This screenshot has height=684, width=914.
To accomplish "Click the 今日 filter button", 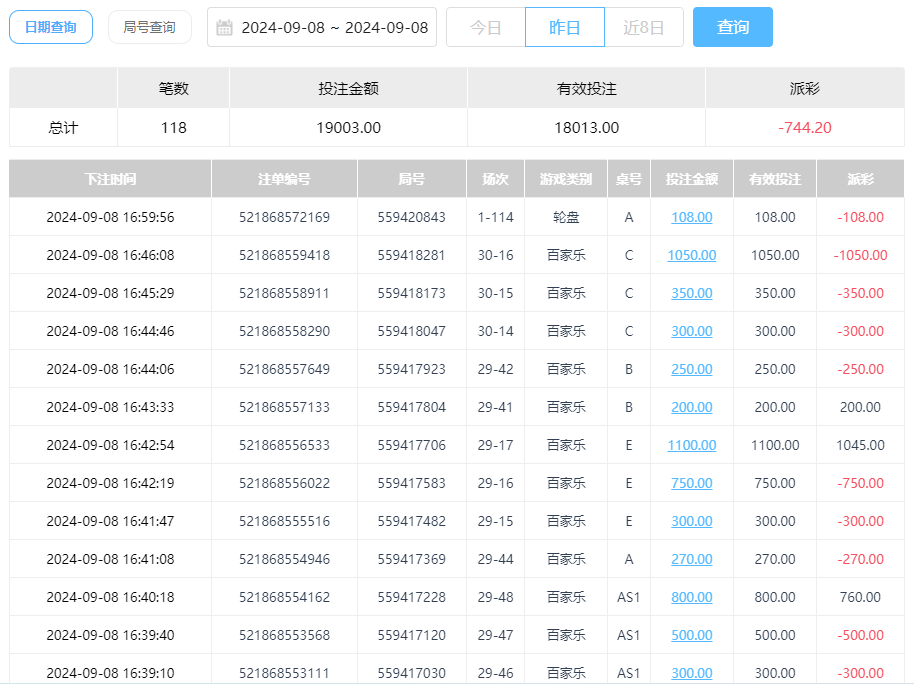I will [x=486, y=27].
